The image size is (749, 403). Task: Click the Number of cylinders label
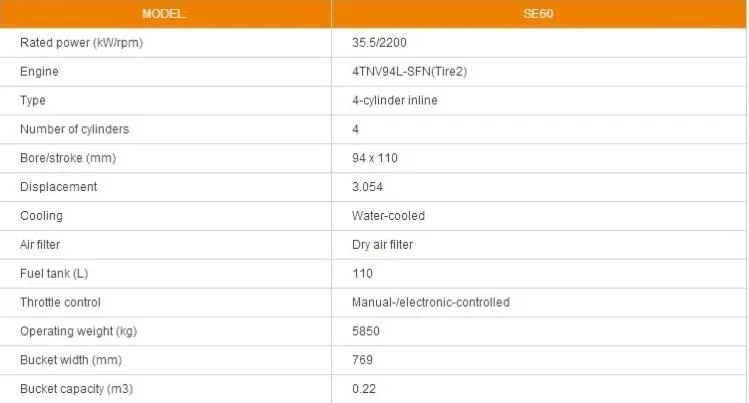[75, 129]
